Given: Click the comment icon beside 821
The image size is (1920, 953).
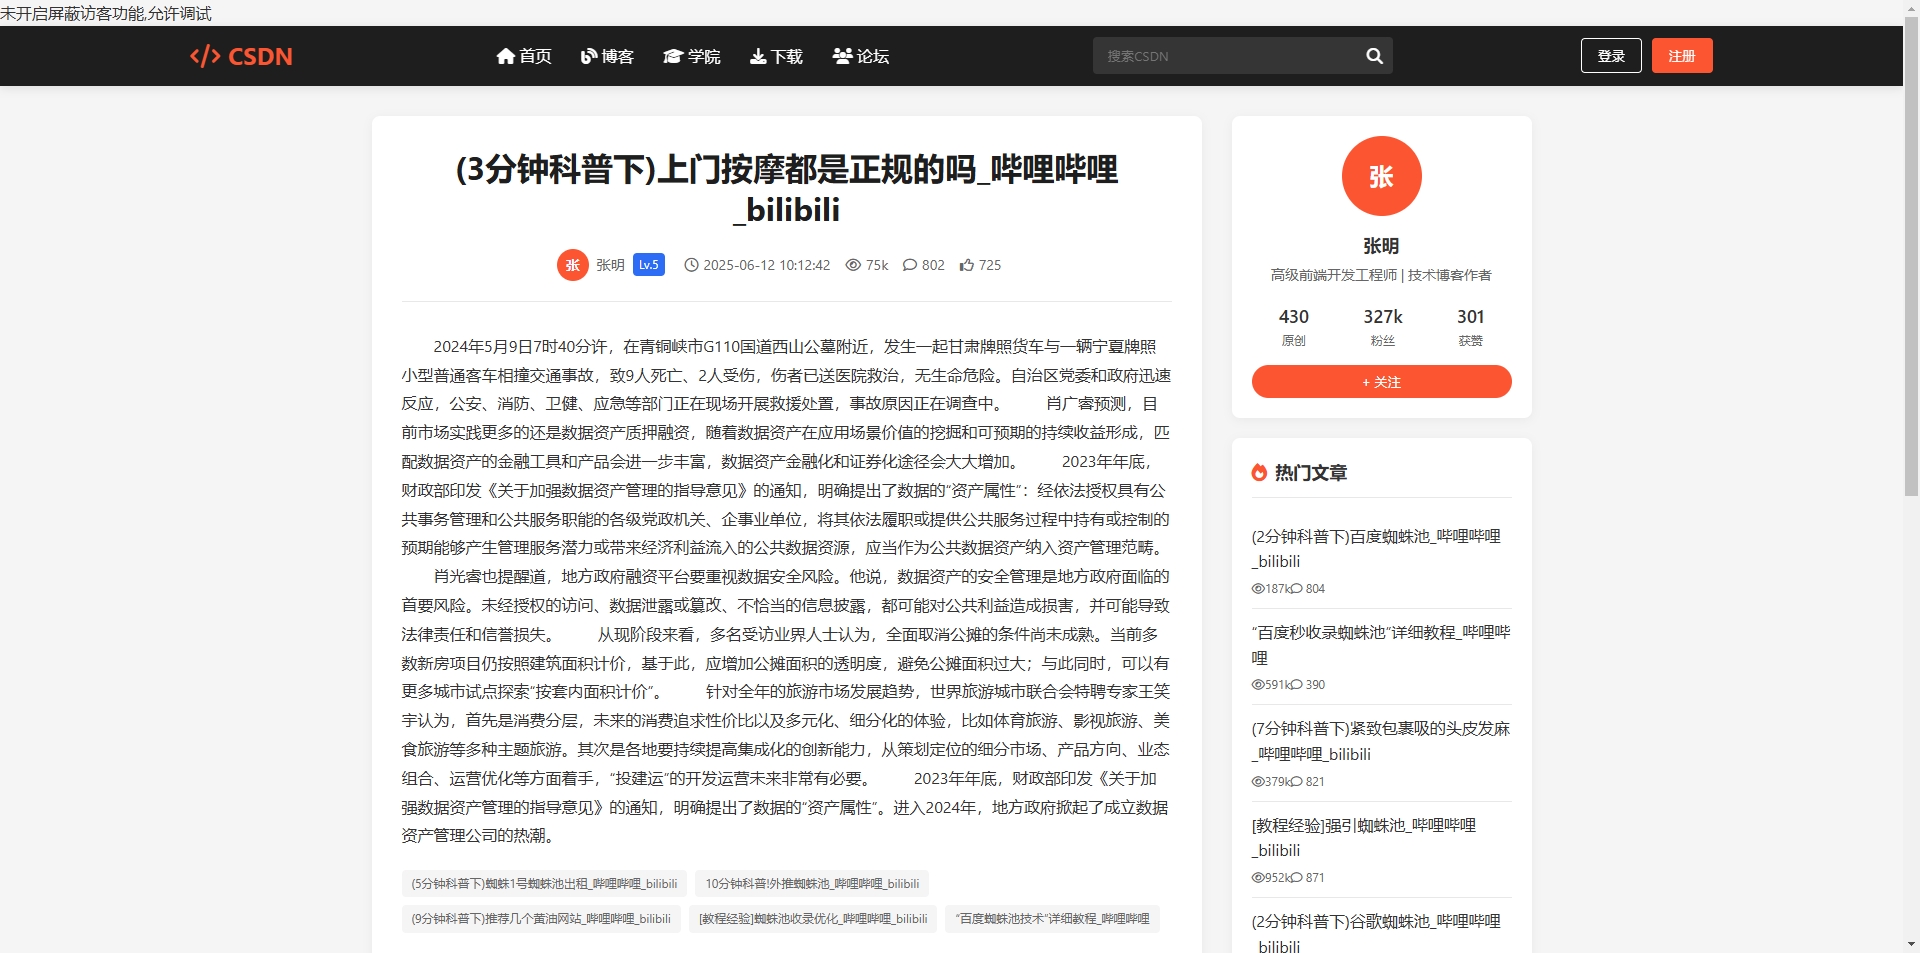Looking at the screenshot, I should click(1296, 782).
